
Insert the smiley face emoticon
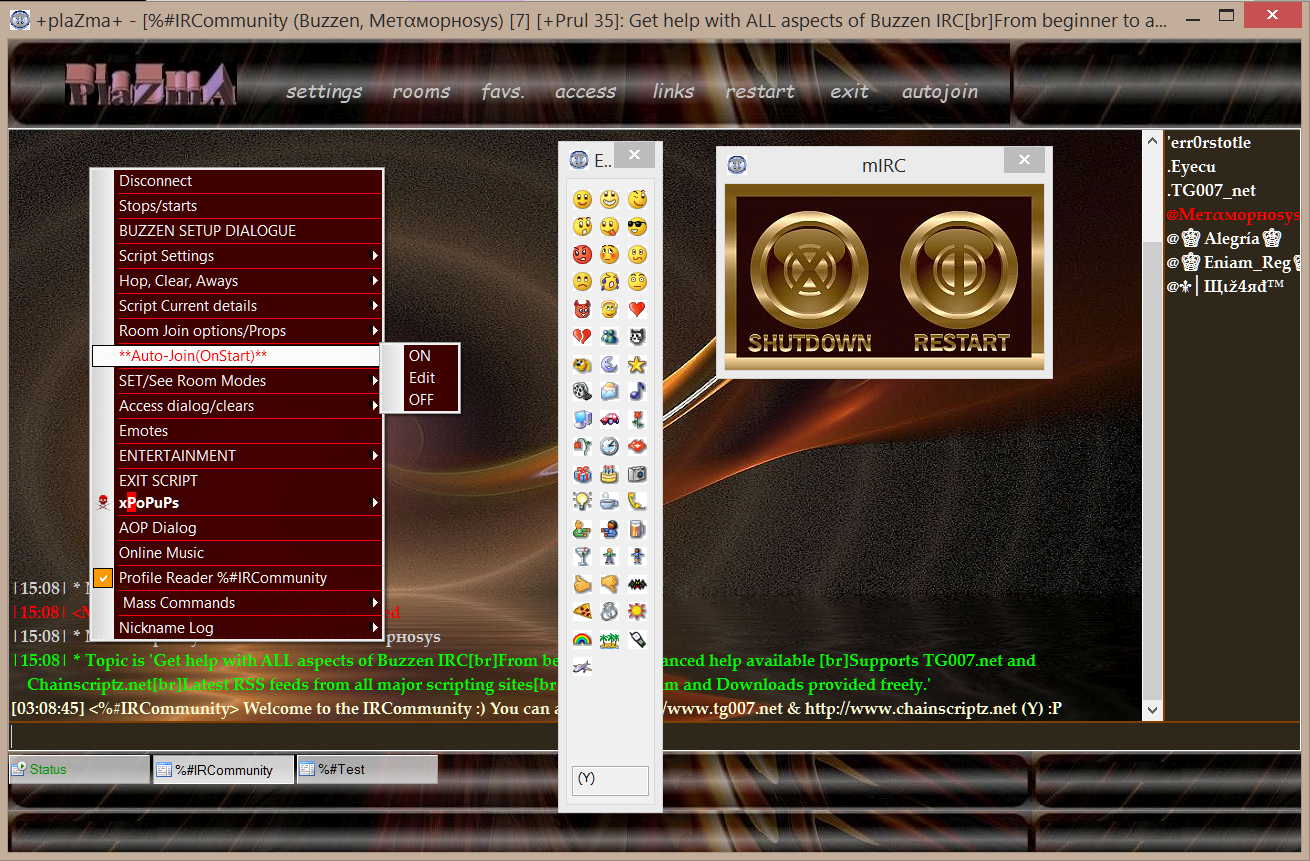(582, 199)
